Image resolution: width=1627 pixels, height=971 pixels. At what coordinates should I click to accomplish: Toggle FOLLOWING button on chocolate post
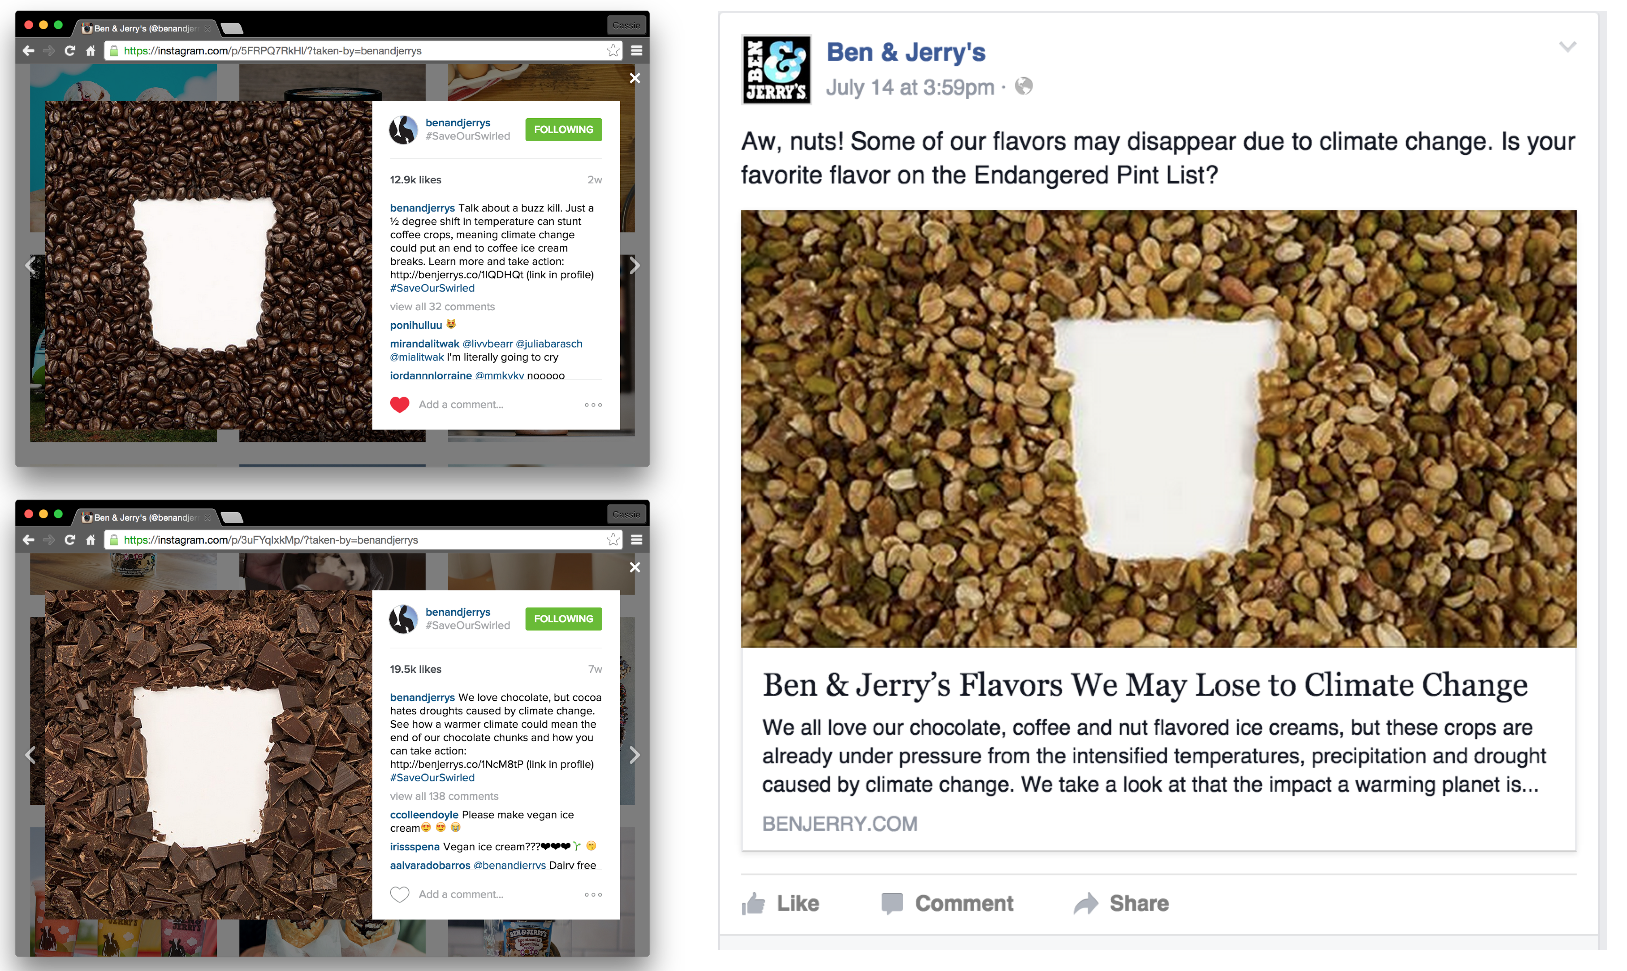pos(563,619)
